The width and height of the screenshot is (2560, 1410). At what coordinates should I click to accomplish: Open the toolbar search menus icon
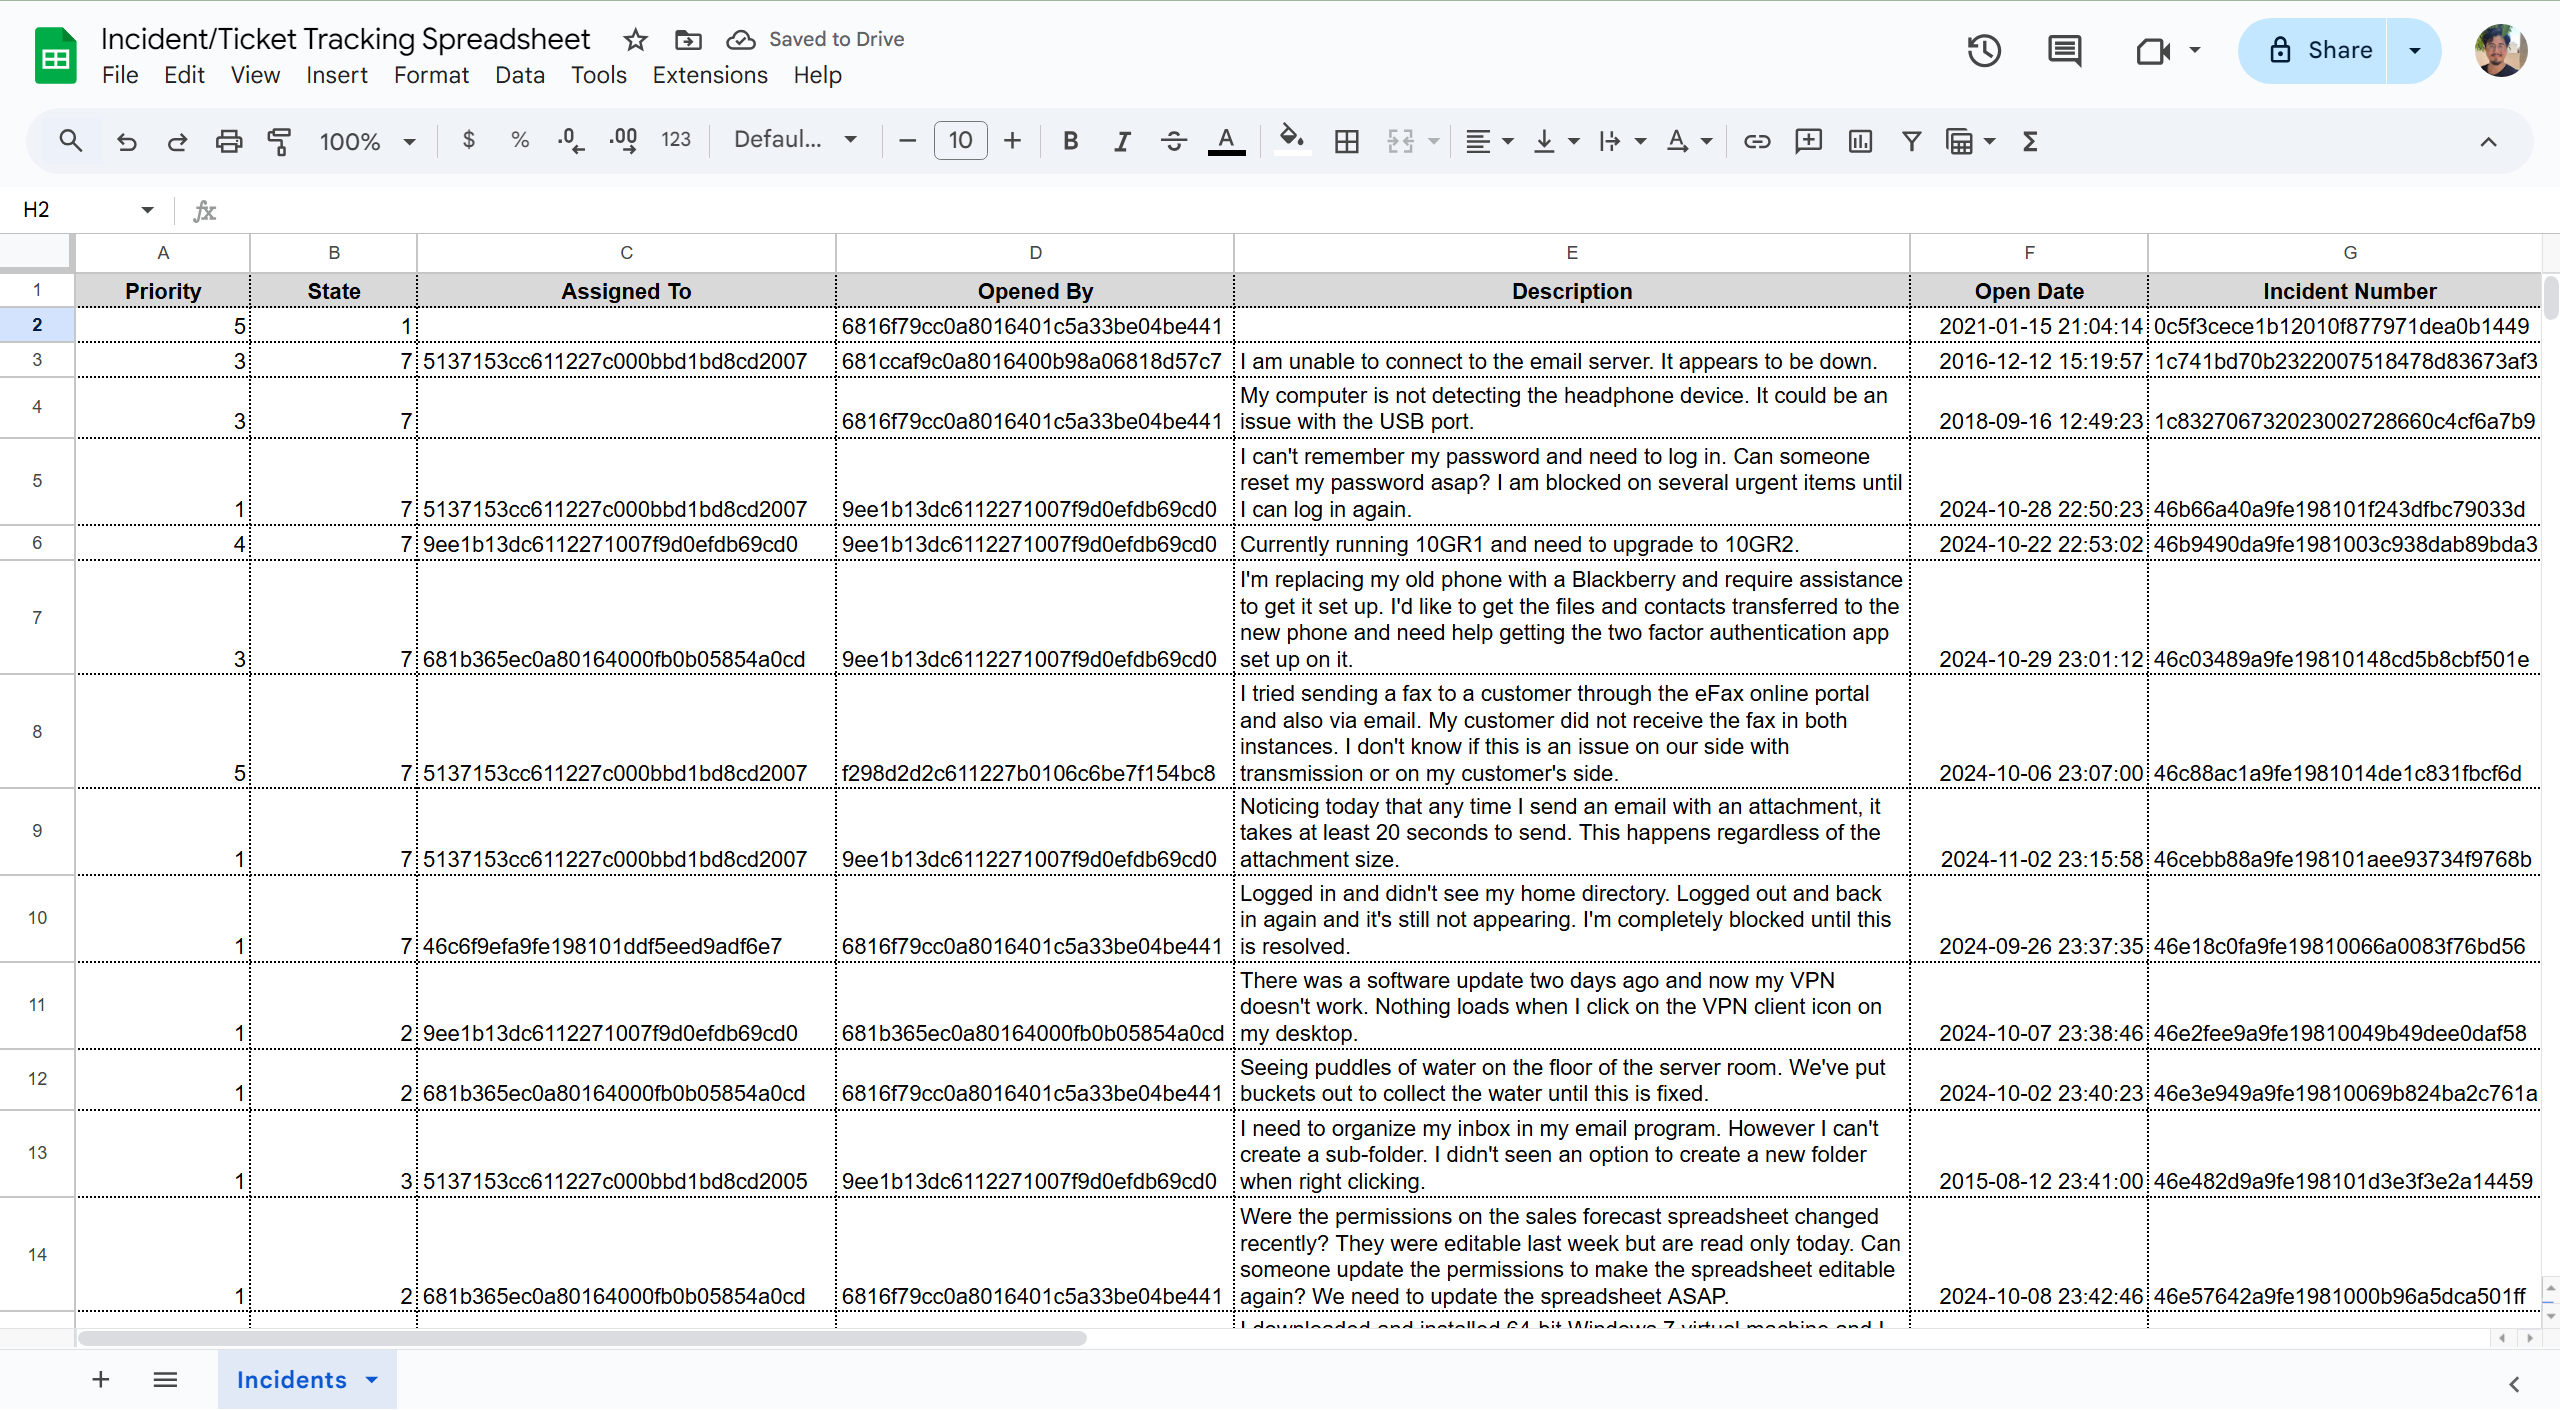(x=70, y=141)
